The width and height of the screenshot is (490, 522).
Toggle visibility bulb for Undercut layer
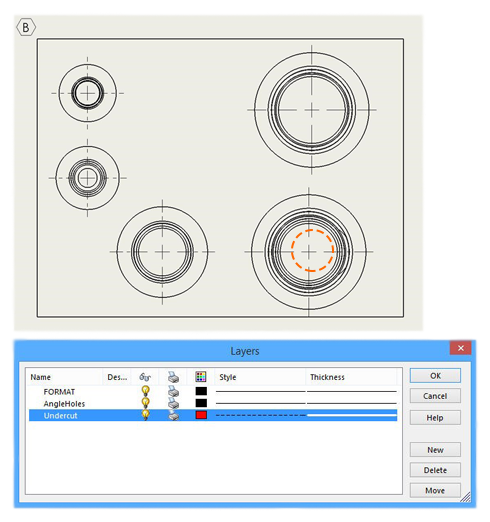(x=145, y=415)
